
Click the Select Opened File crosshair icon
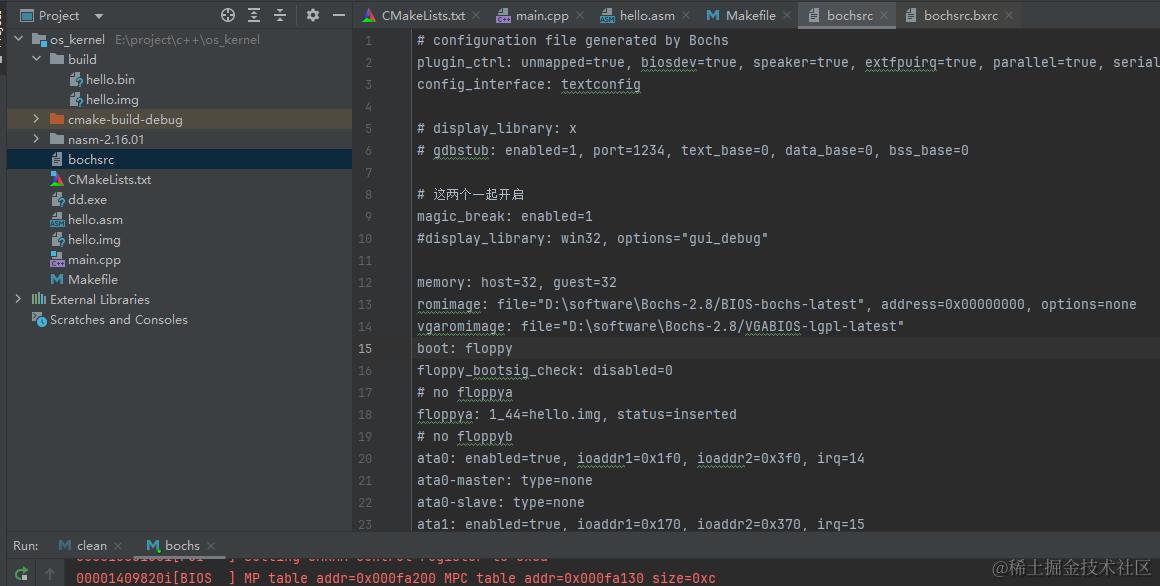pyautogui.click(x=228, y=15)
